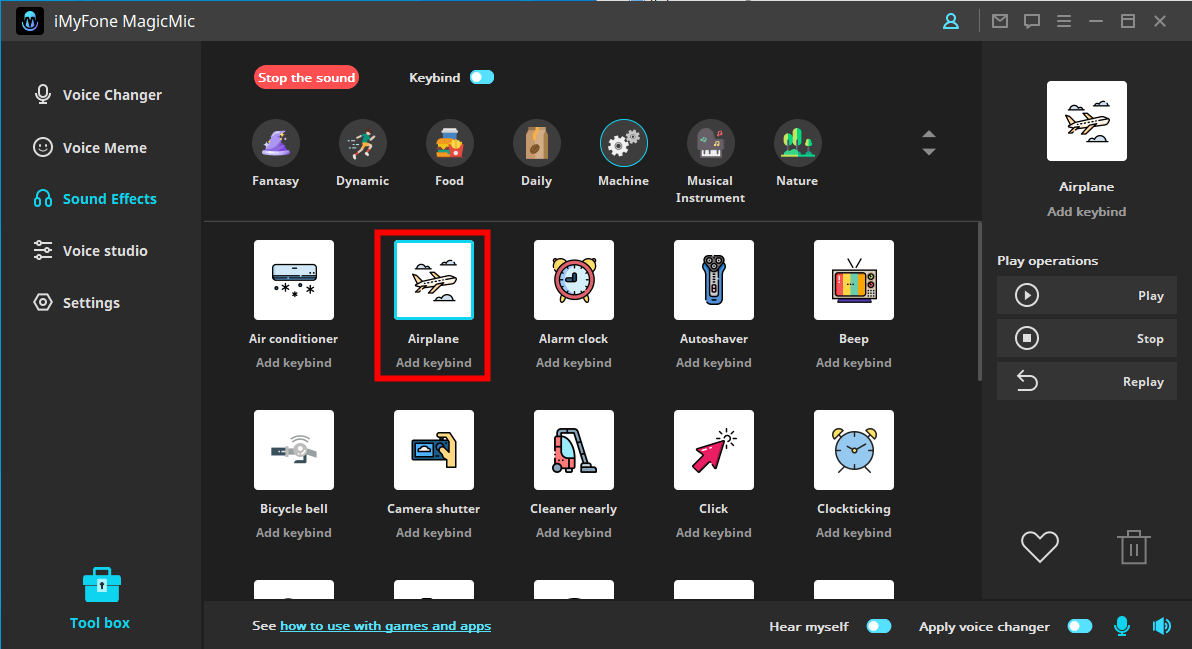Screen dimensions: 1192x649
Task: Open the Tool box
Action: pos(100,599)
